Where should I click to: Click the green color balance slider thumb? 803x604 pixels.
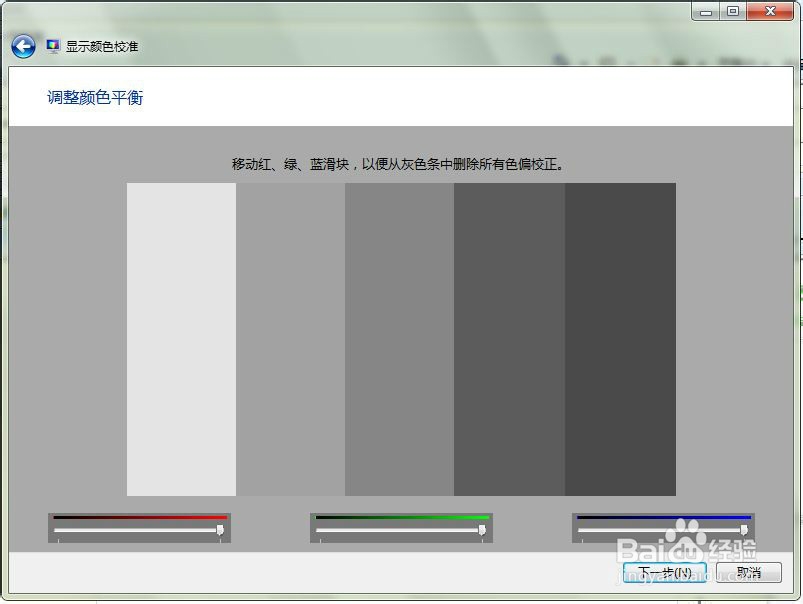click(482, 530)
